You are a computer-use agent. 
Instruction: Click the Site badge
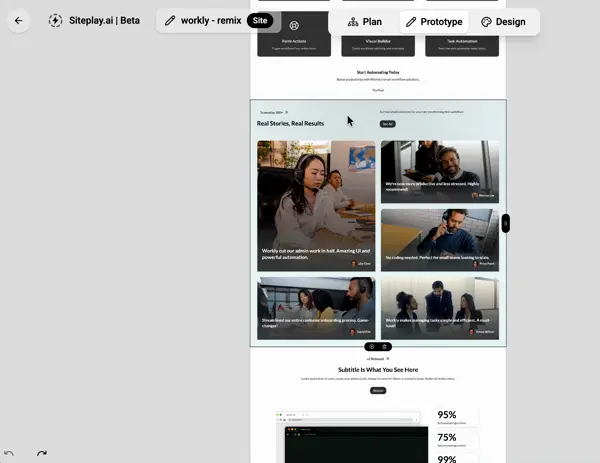click(260, 21)
